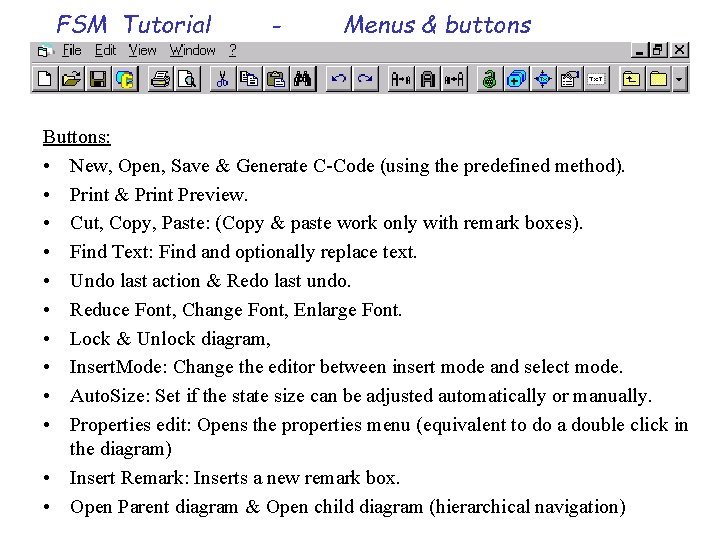Open the ? help menu
Screen dimensions: 720x540
(x=233, y=50)
